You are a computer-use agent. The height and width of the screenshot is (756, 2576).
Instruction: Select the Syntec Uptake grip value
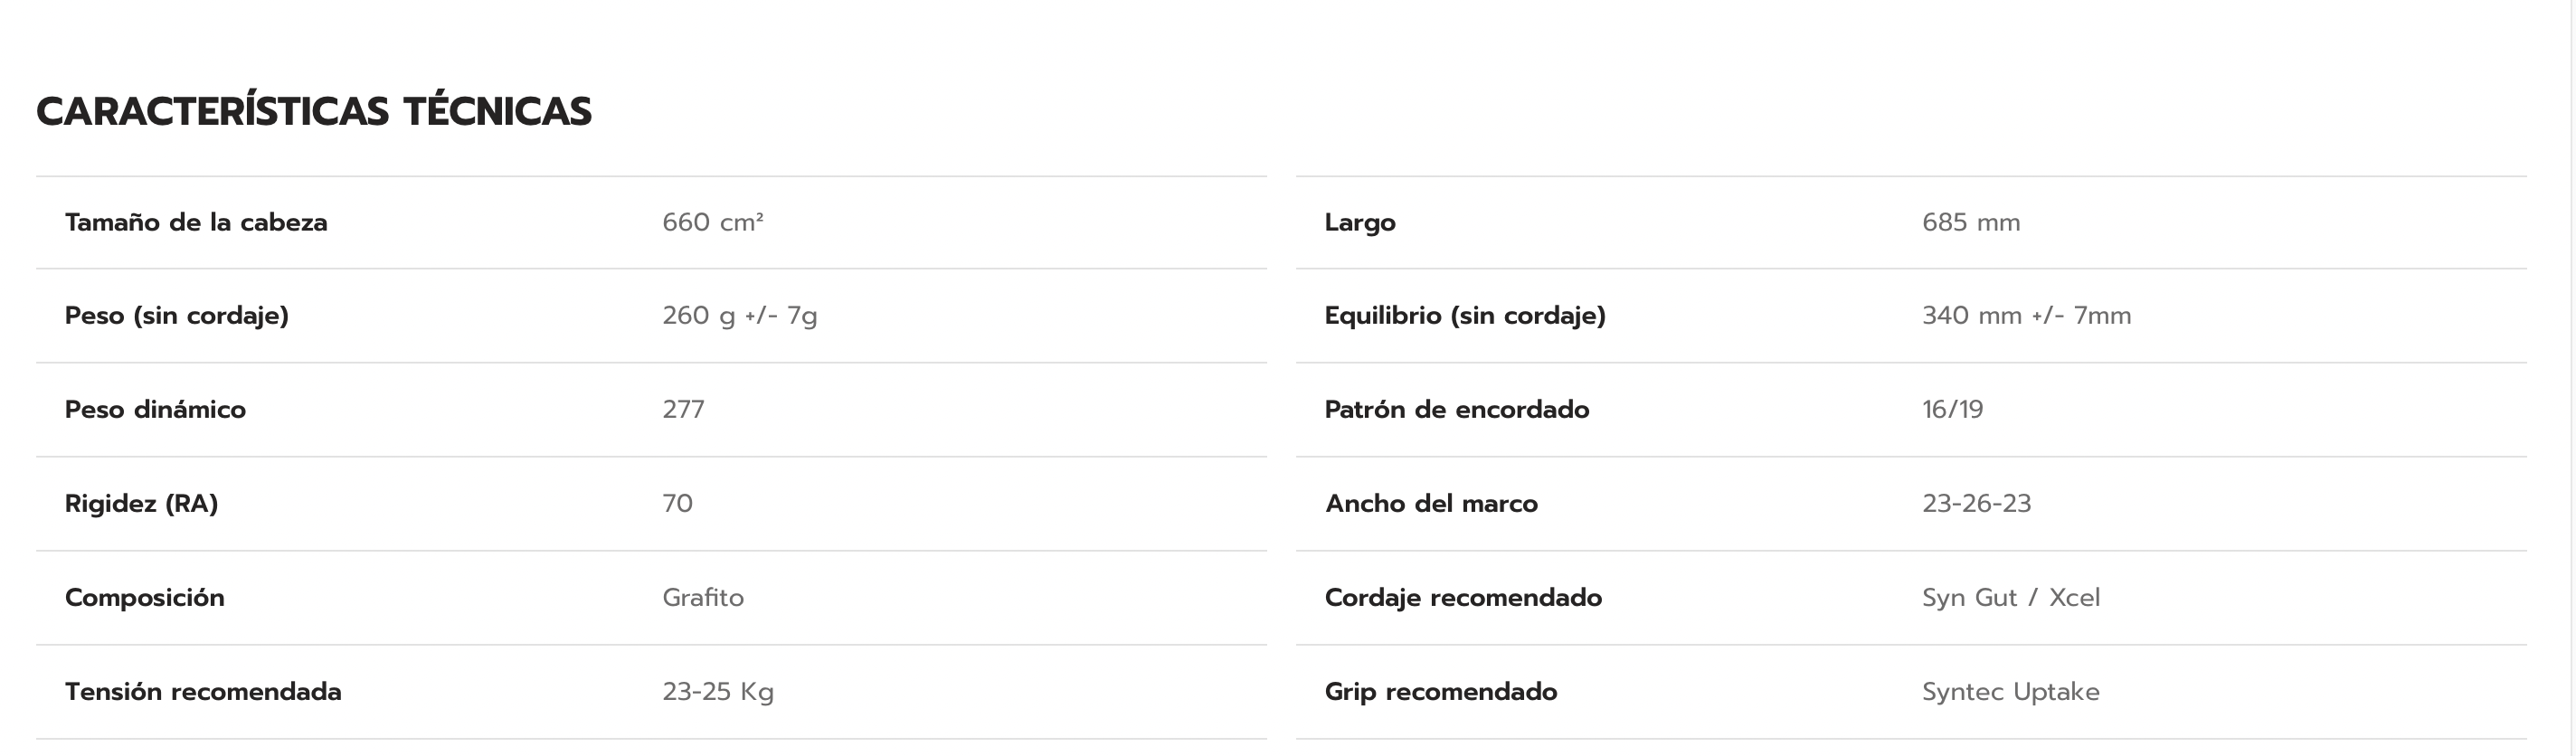(x=2010, y=692)
